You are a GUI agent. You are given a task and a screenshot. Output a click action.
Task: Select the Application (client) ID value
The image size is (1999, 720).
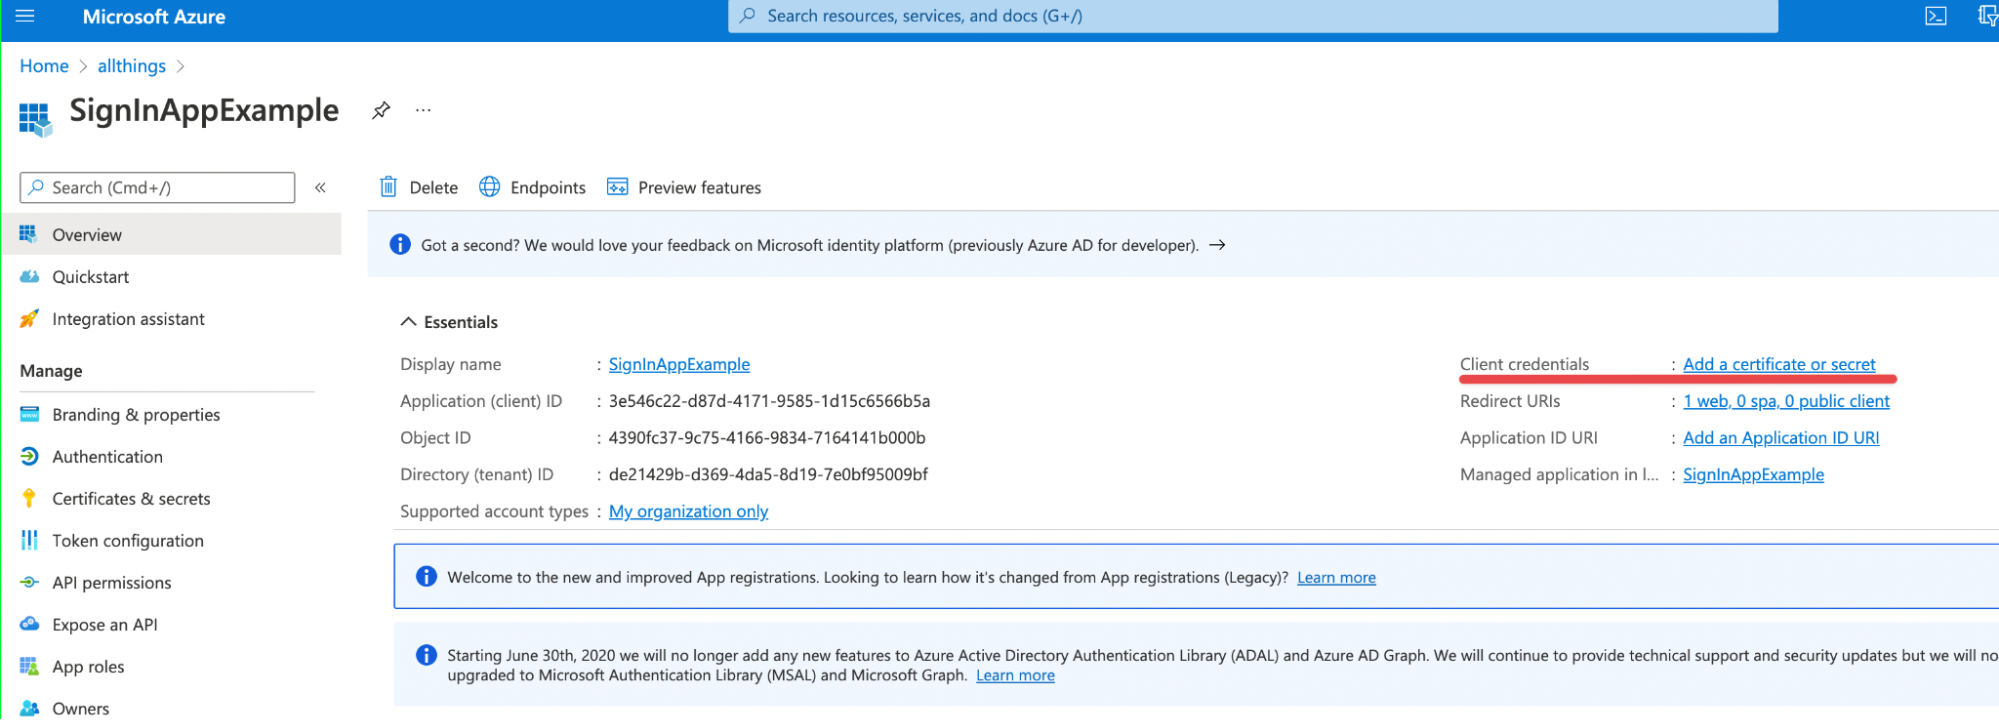click(x=769, y=401)
